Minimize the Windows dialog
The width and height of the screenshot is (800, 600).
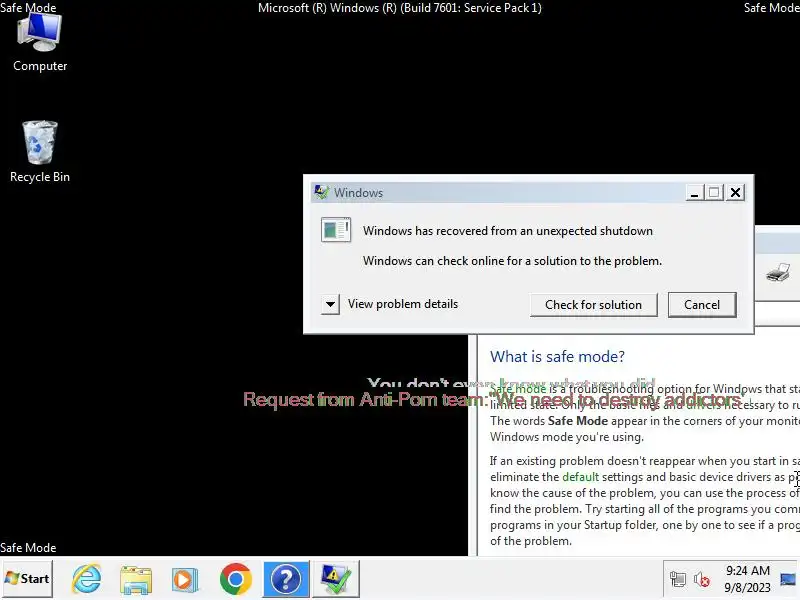pos(694,193)
